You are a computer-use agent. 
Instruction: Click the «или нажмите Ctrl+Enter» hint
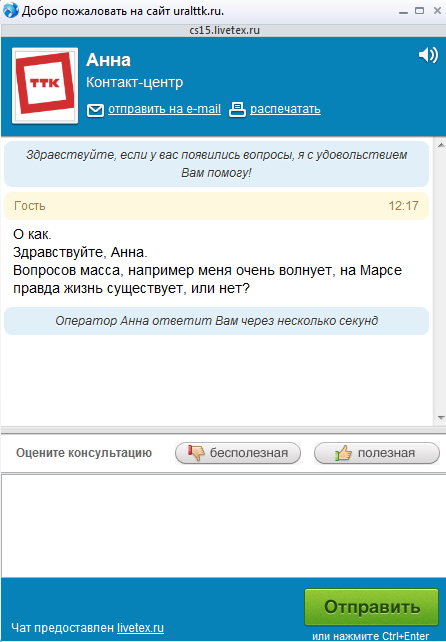click(x=371, y=636)
